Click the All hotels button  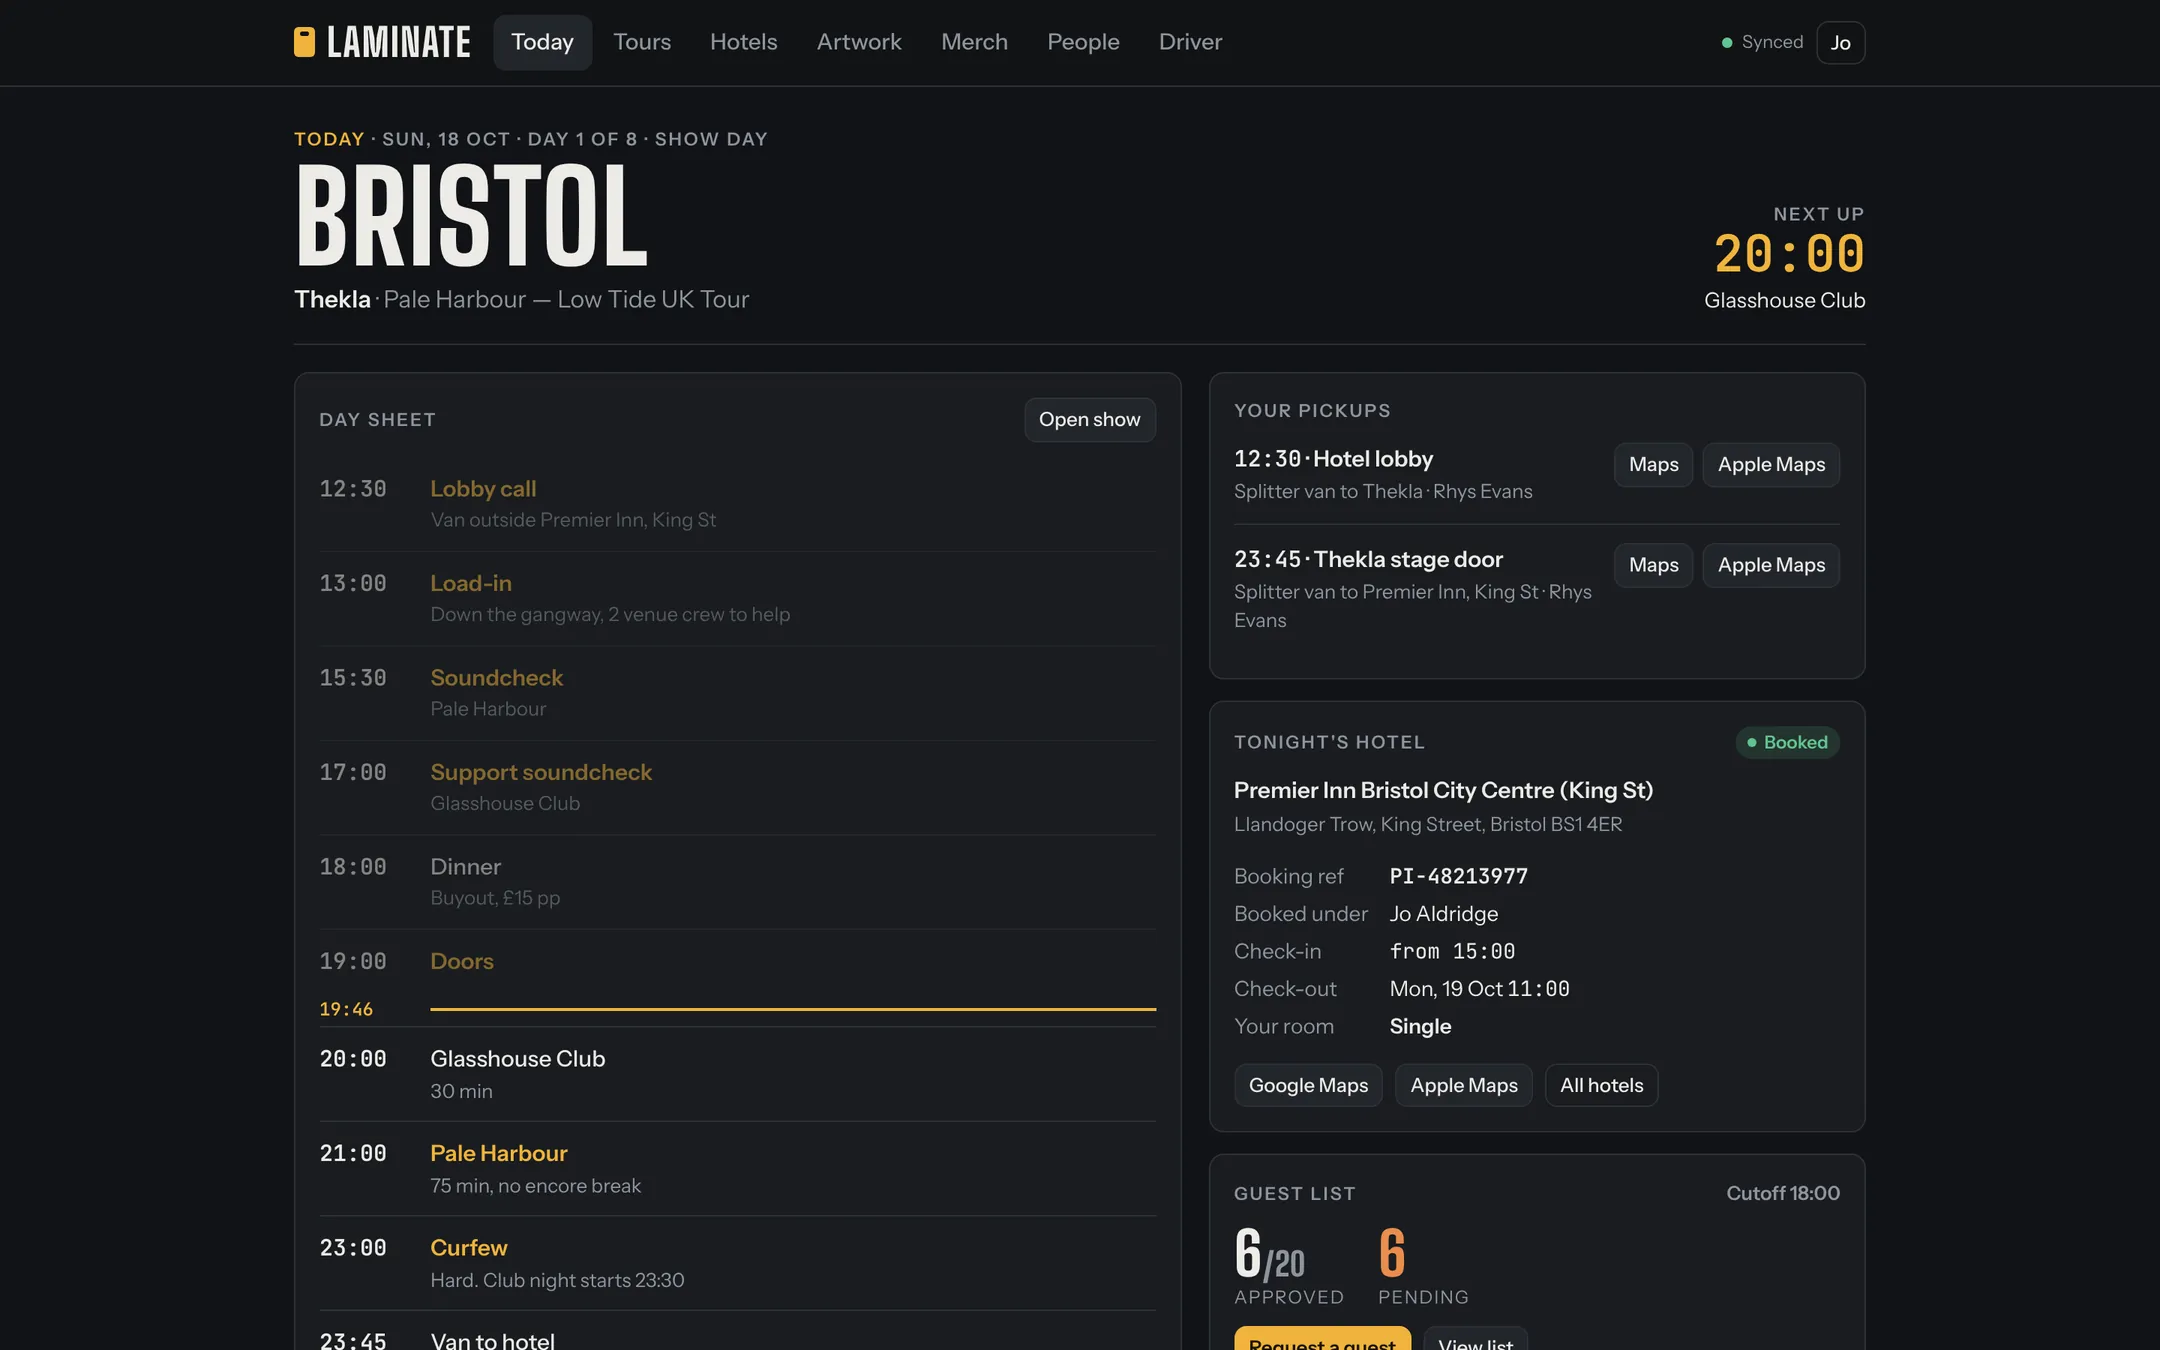tap(1601, 1085)
